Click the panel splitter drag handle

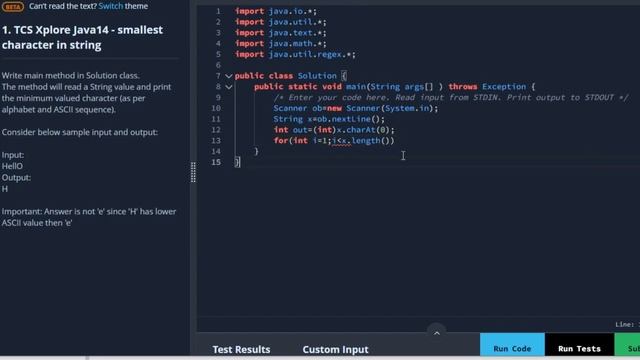193,172
